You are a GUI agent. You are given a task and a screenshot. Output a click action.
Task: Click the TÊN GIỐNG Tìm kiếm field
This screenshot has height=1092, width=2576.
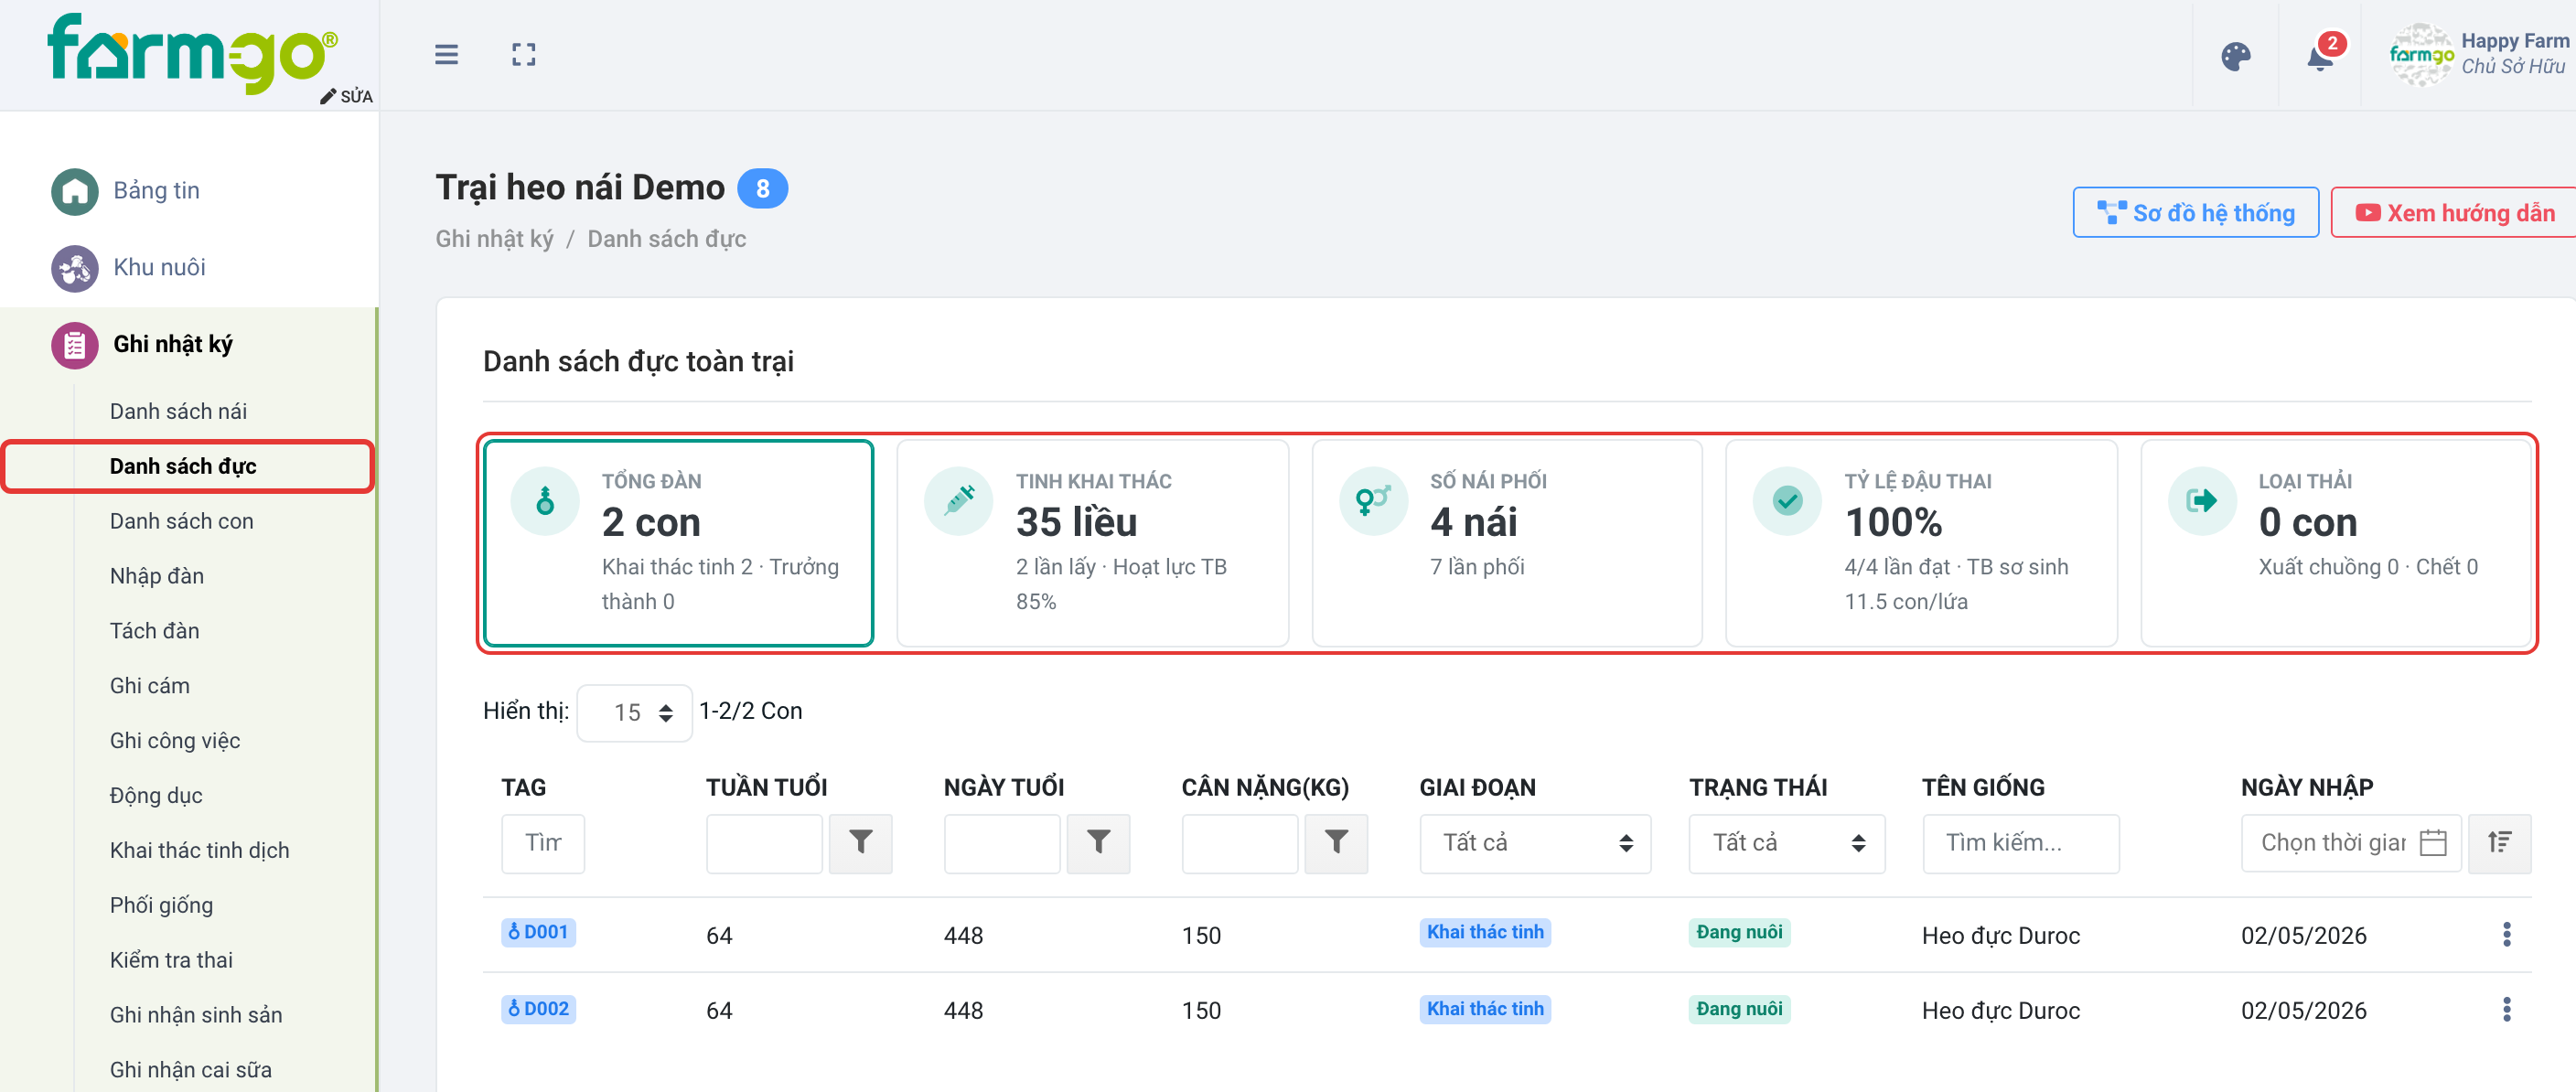coord(2020,843)
